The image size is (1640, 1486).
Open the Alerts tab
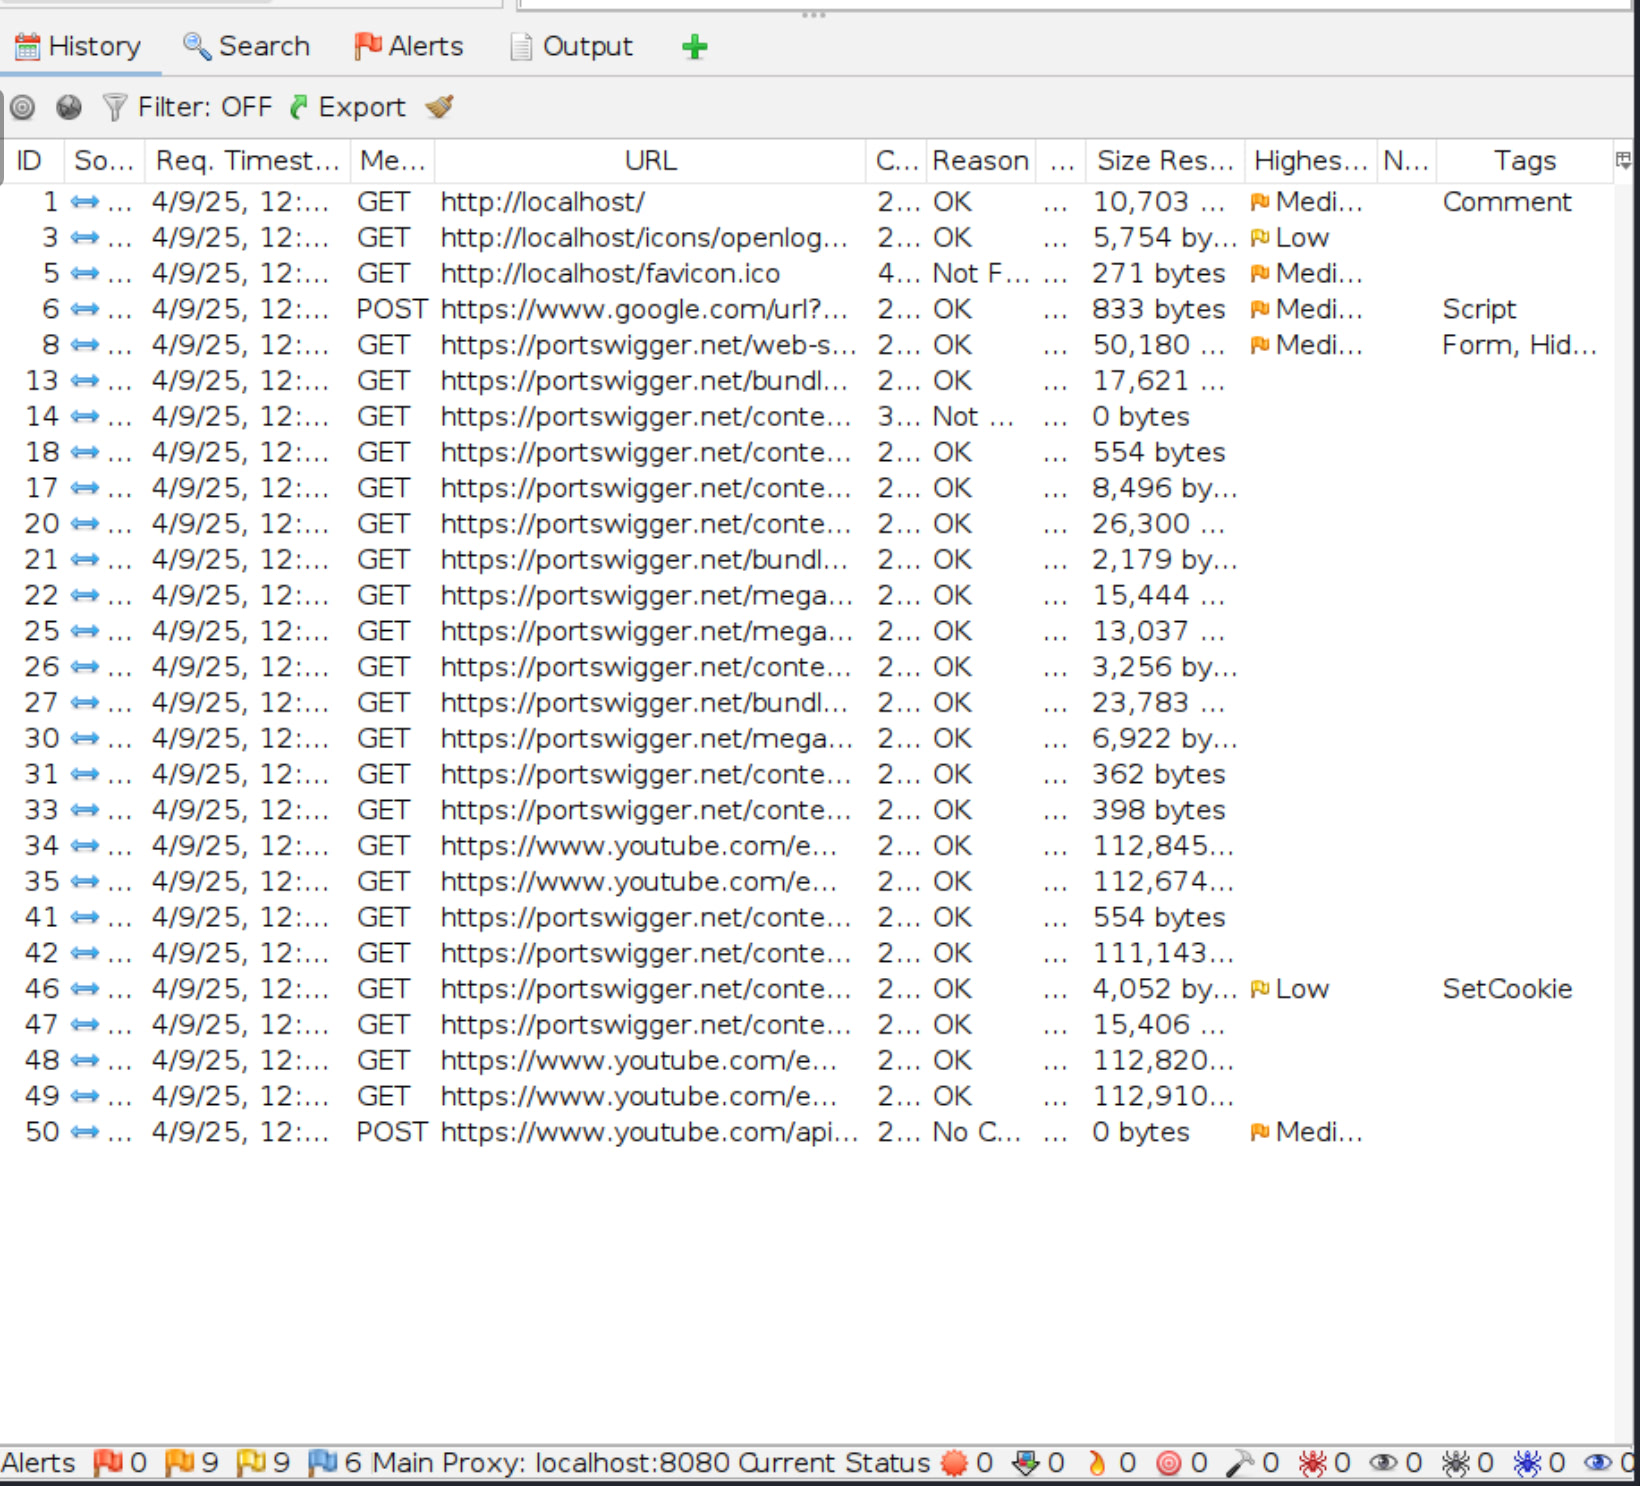(x=409, y=47)
